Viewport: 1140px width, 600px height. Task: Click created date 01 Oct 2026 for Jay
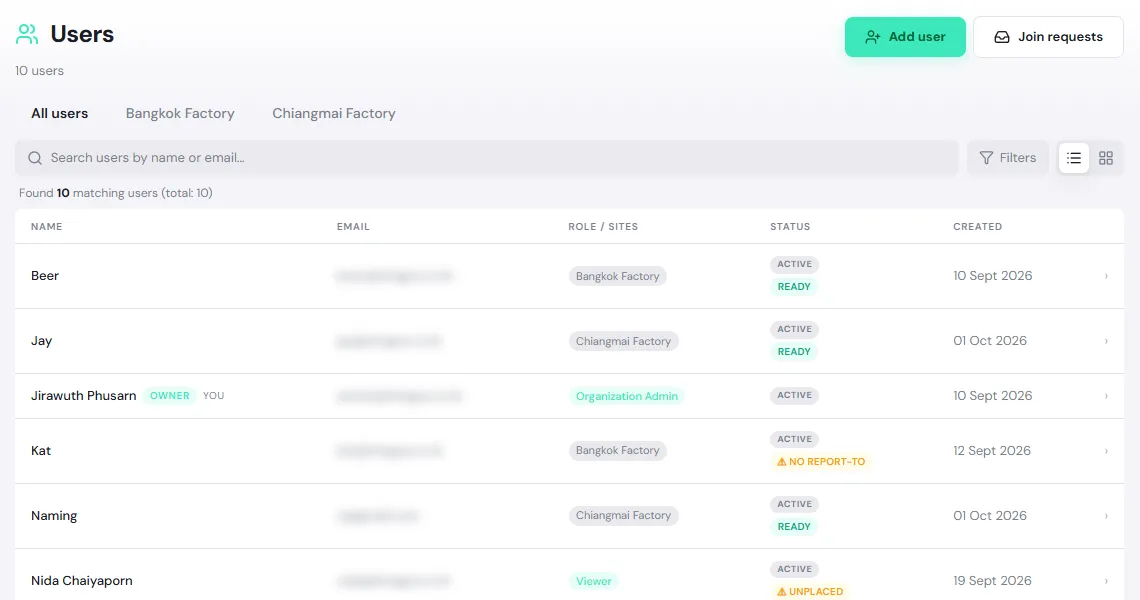[x=990, y=340]
